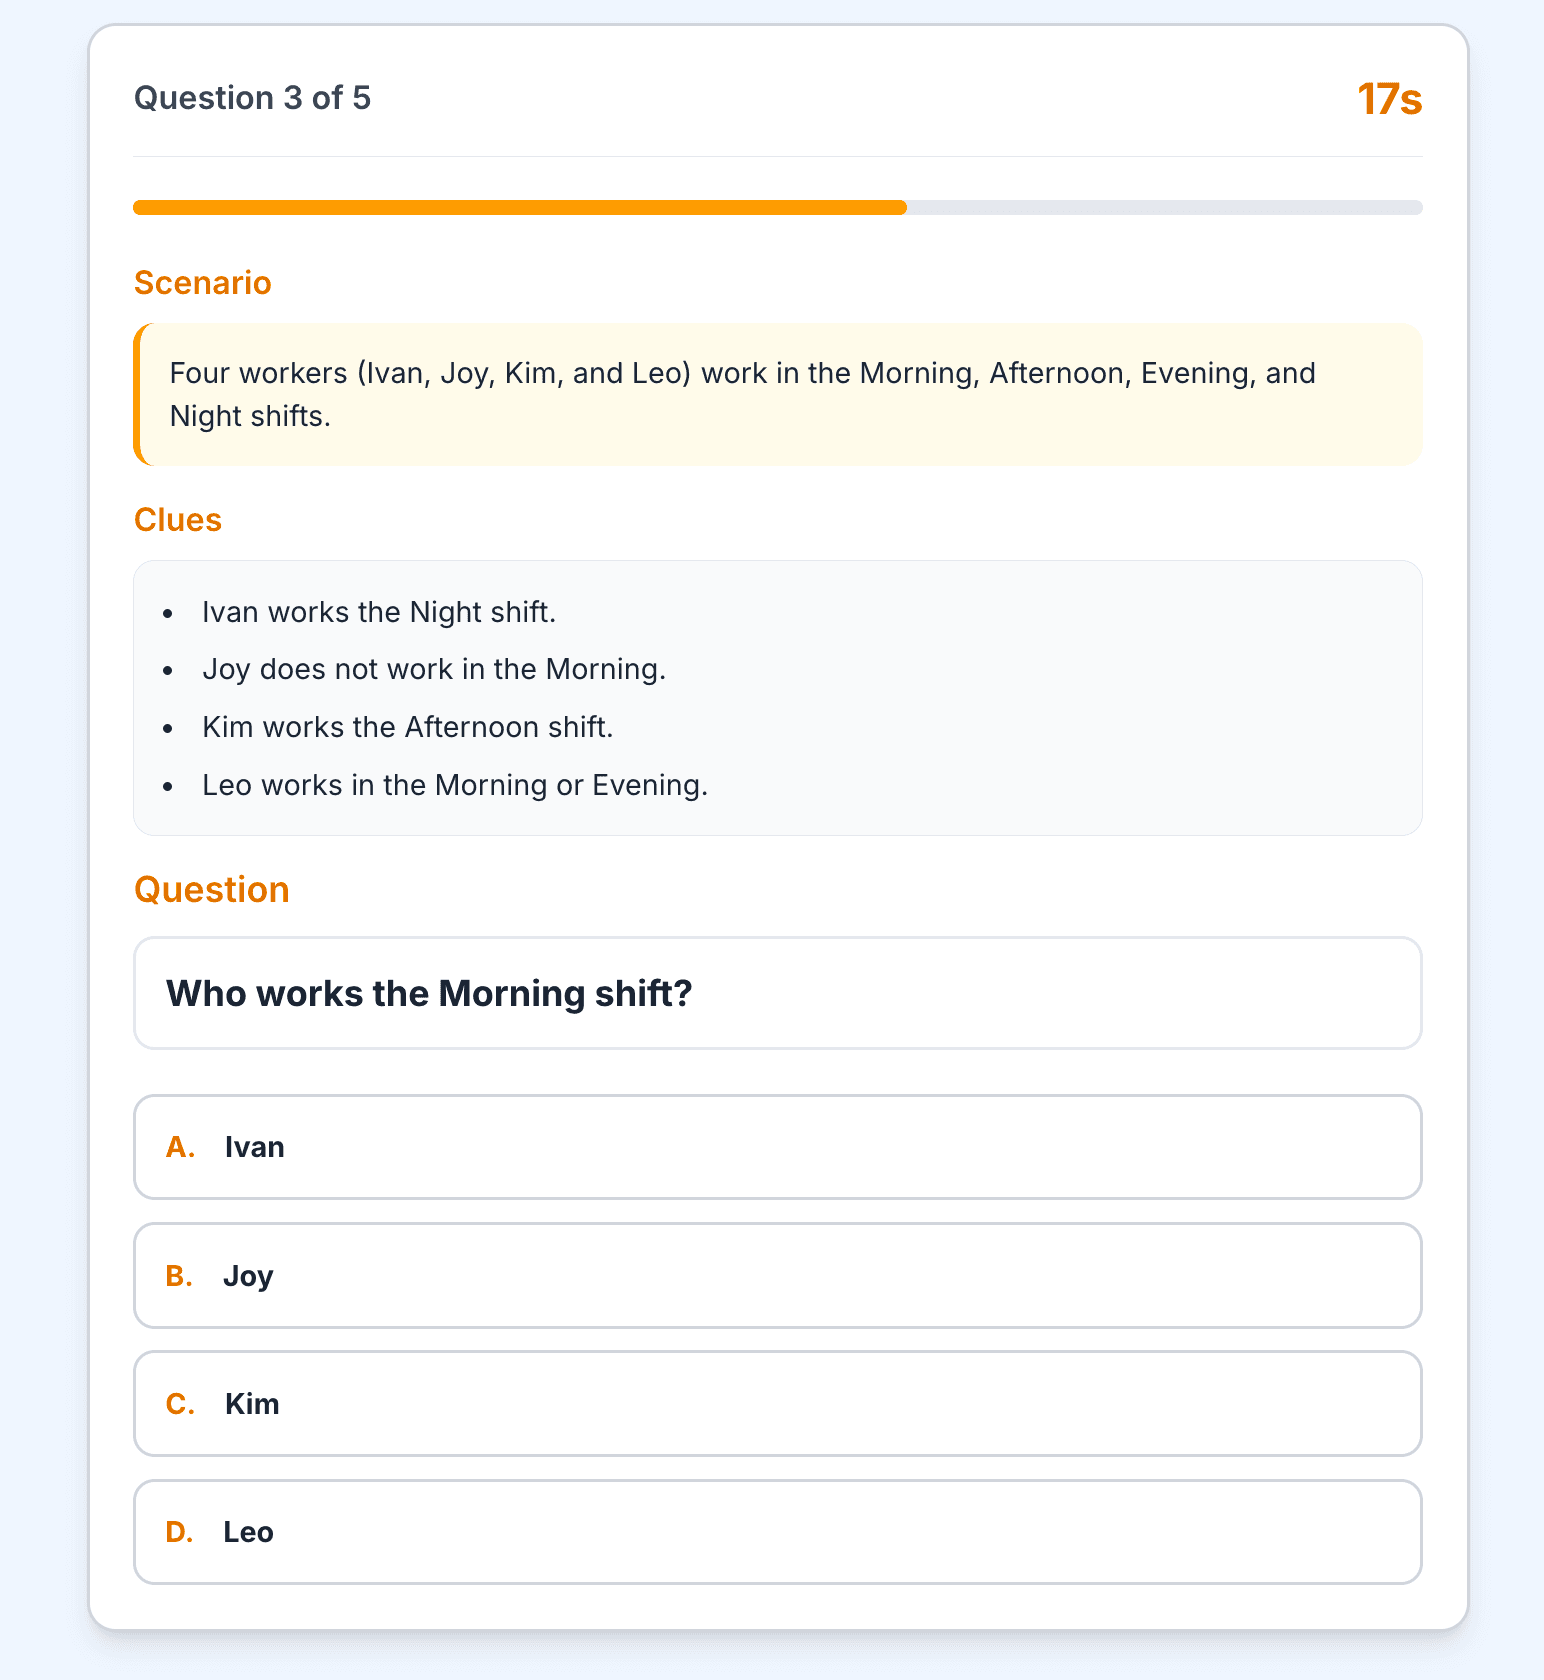Click the Clues heading
The image size is (1544, 1680).
(x=178, y=520)
